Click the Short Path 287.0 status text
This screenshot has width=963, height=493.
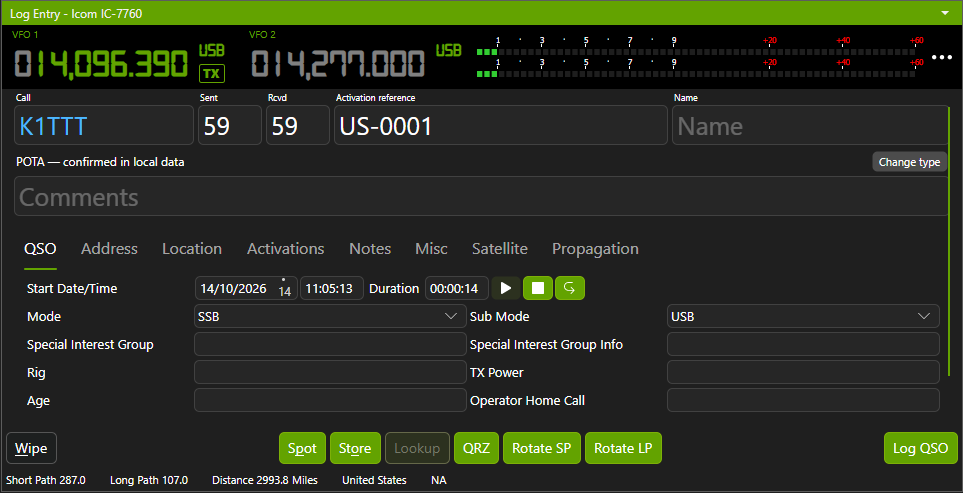pyautogui.click(x=45, y=480)
